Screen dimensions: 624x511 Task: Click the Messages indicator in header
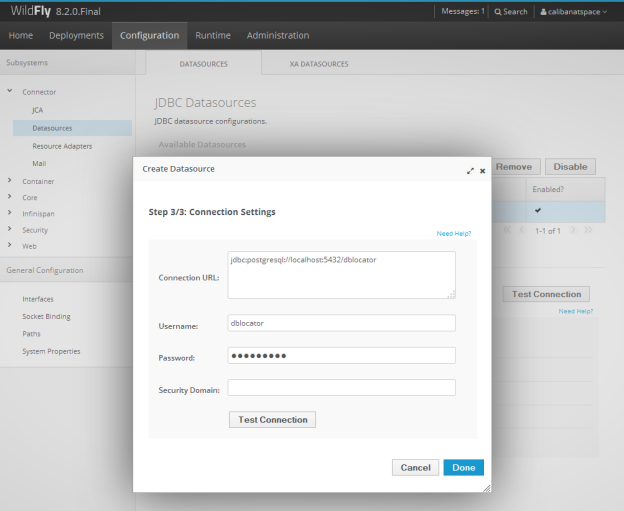461,12
